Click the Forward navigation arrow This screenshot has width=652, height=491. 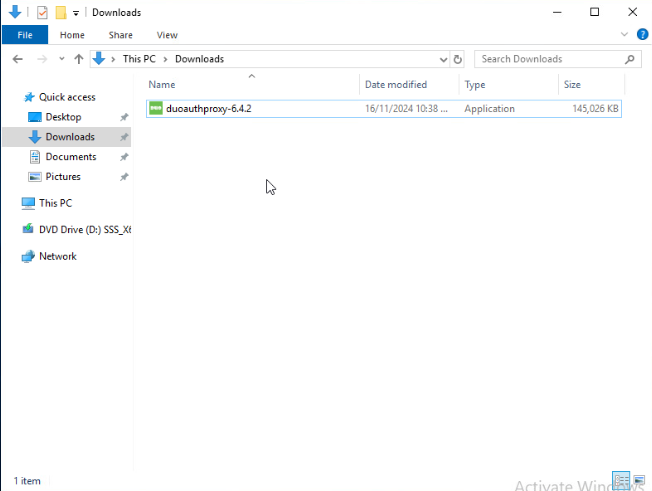[42, 59]
